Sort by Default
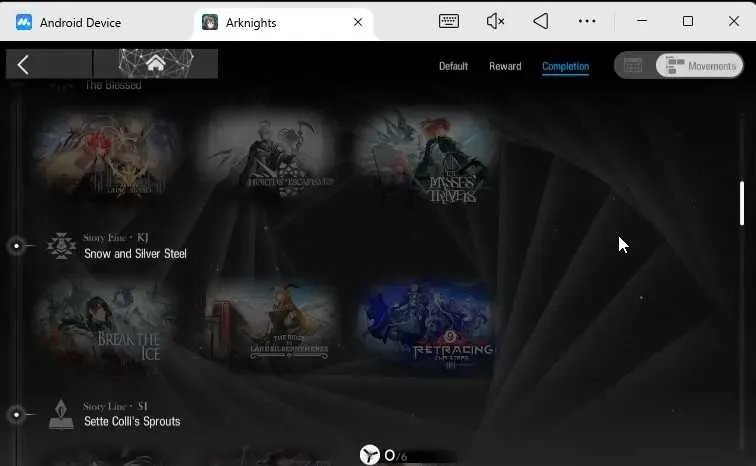 (453, 66)
